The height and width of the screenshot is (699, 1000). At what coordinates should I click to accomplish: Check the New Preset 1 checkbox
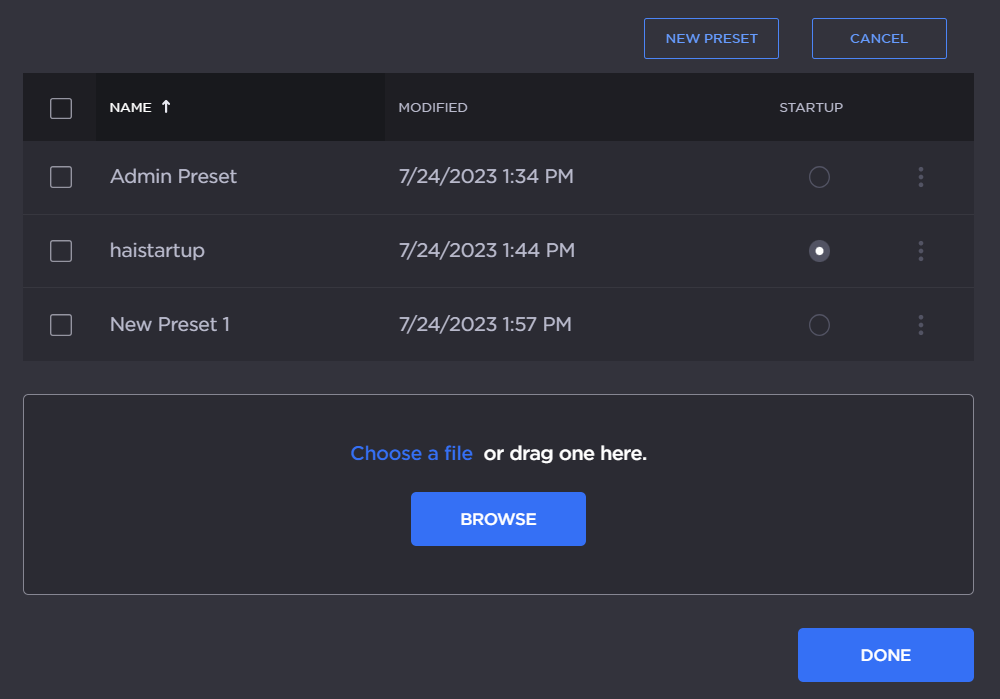[x=61, y=325]
